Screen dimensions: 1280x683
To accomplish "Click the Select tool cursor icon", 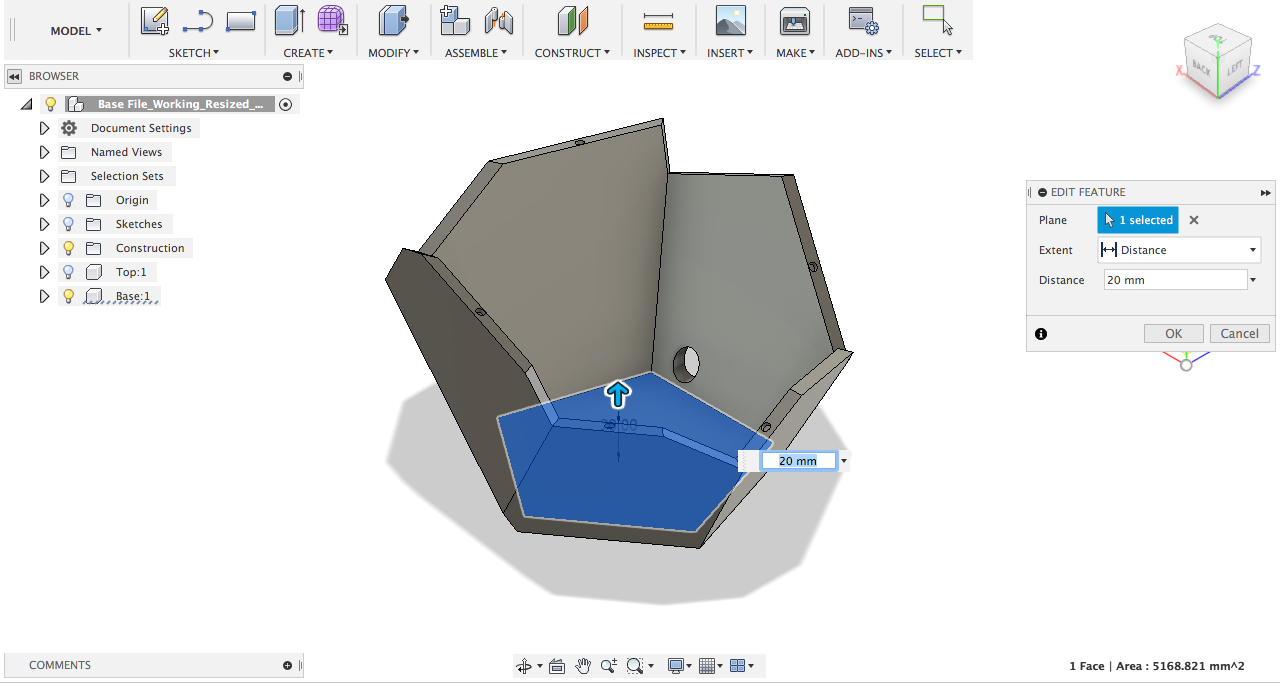I will click(x=937, y=20).
